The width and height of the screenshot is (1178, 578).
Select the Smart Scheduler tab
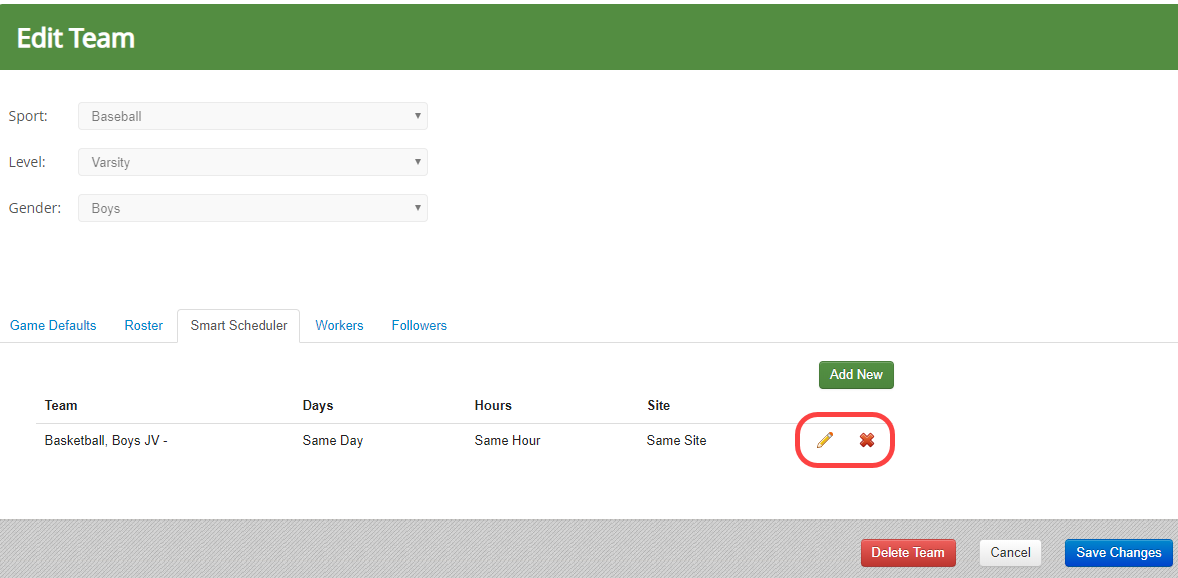click(238, 325)
